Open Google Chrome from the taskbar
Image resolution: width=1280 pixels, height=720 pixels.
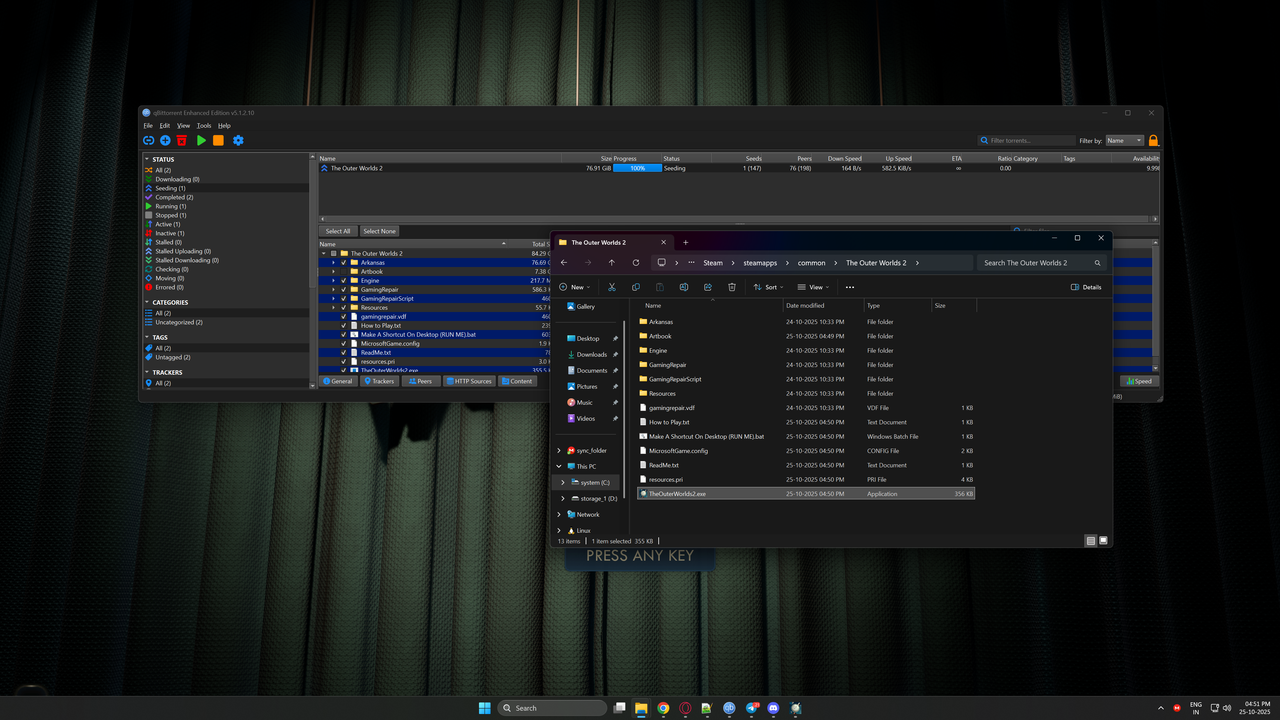click(x=663, y=708)
